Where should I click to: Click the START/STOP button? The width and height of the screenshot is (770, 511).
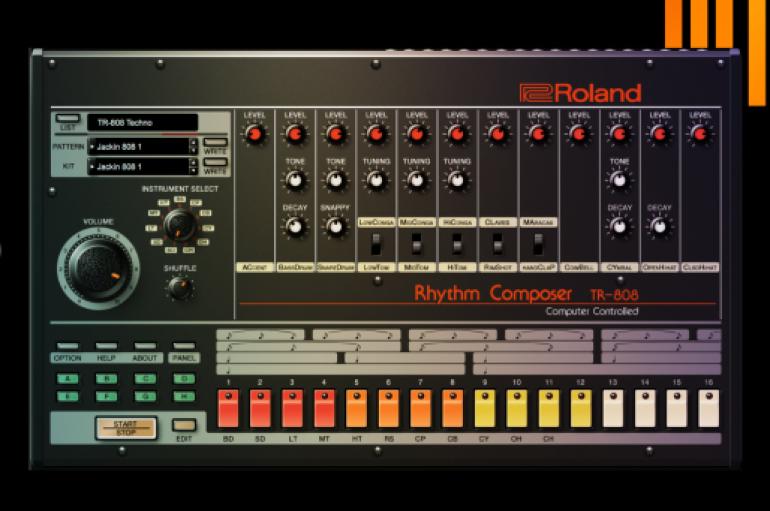pos(126,428)
